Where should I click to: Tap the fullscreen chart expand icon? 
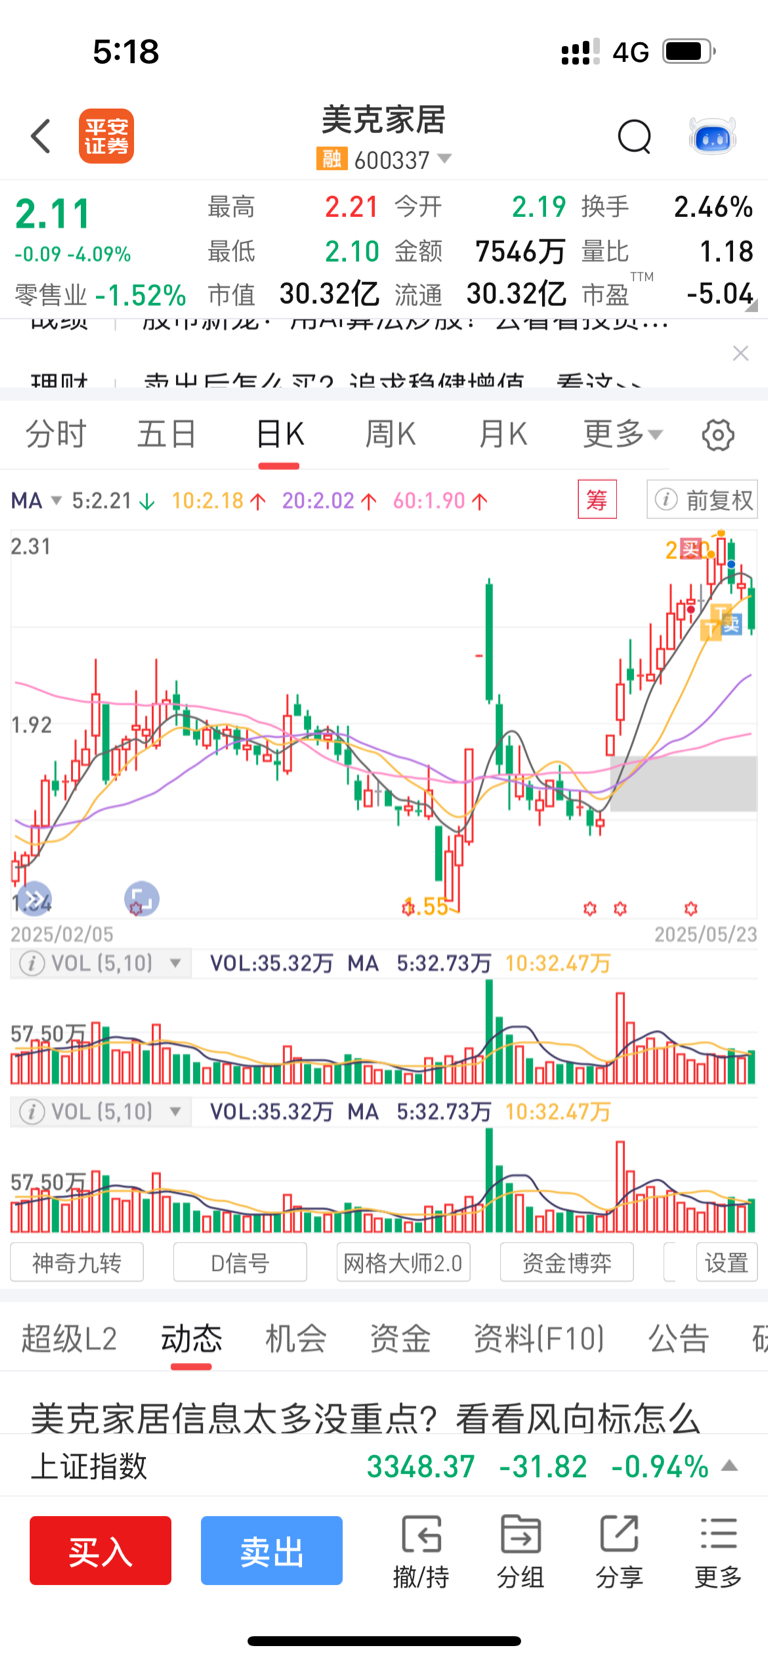(x=141, y=899)
